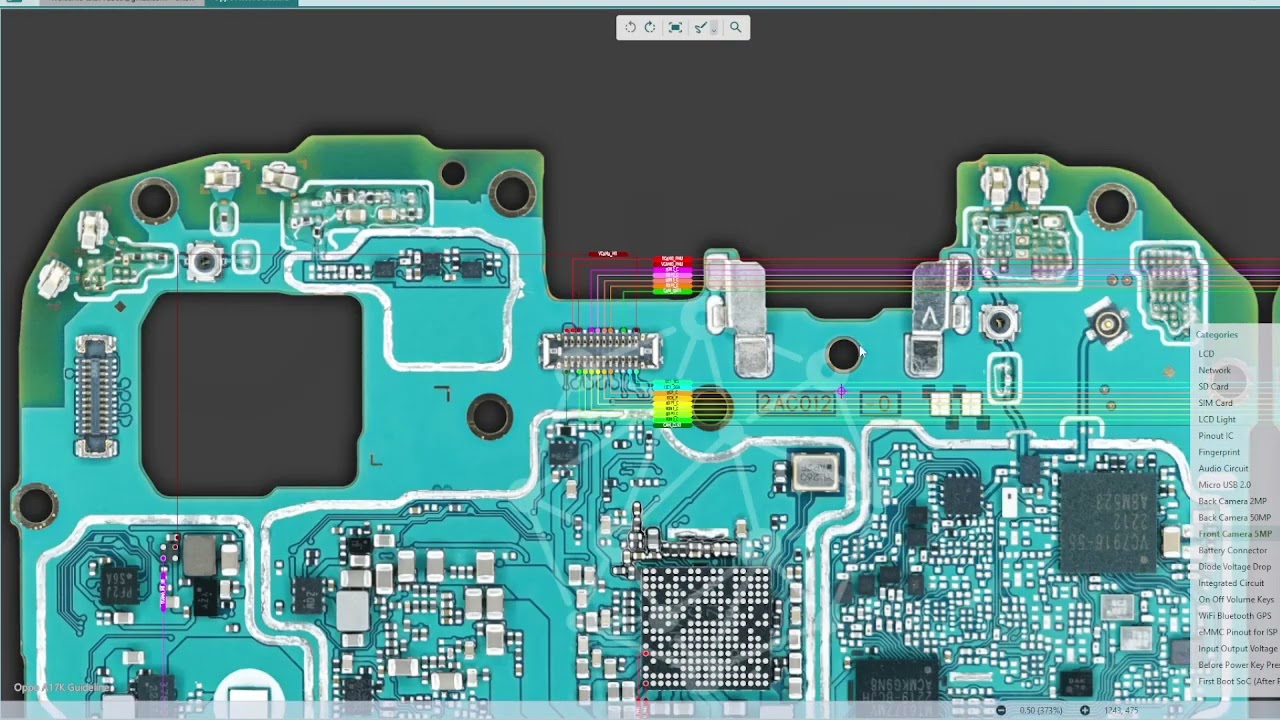The image size is (1280, 720).
Task: Show the Back Camera 50MP category
Action: pos(1234,518)
